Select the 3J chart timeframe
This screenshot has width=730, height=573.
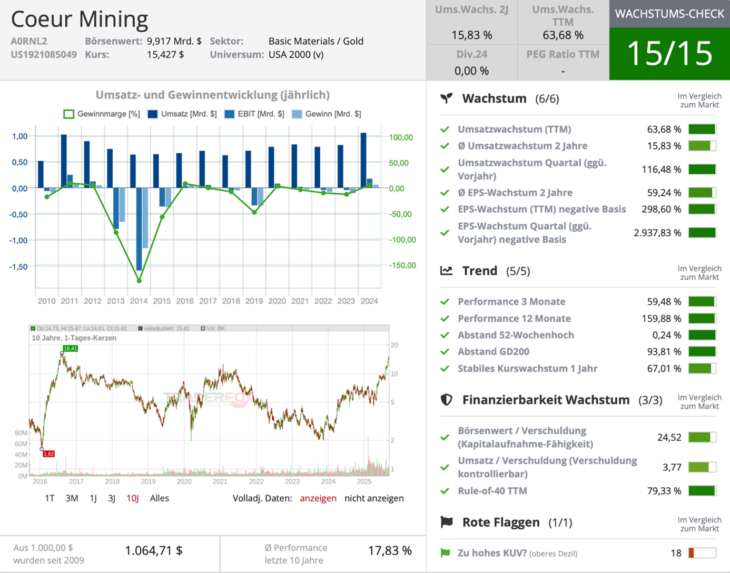(112, 498)
